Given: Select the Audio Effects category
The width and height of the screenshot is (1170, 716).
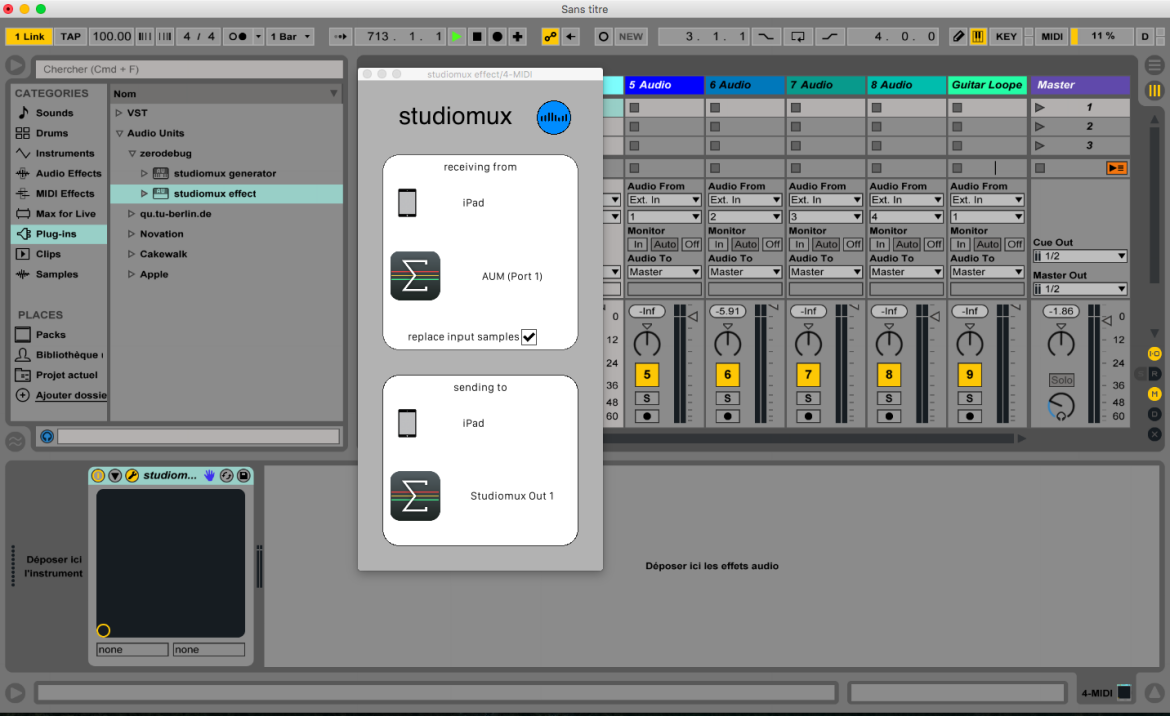Looking at the screenshot, I should coord(67,174).
